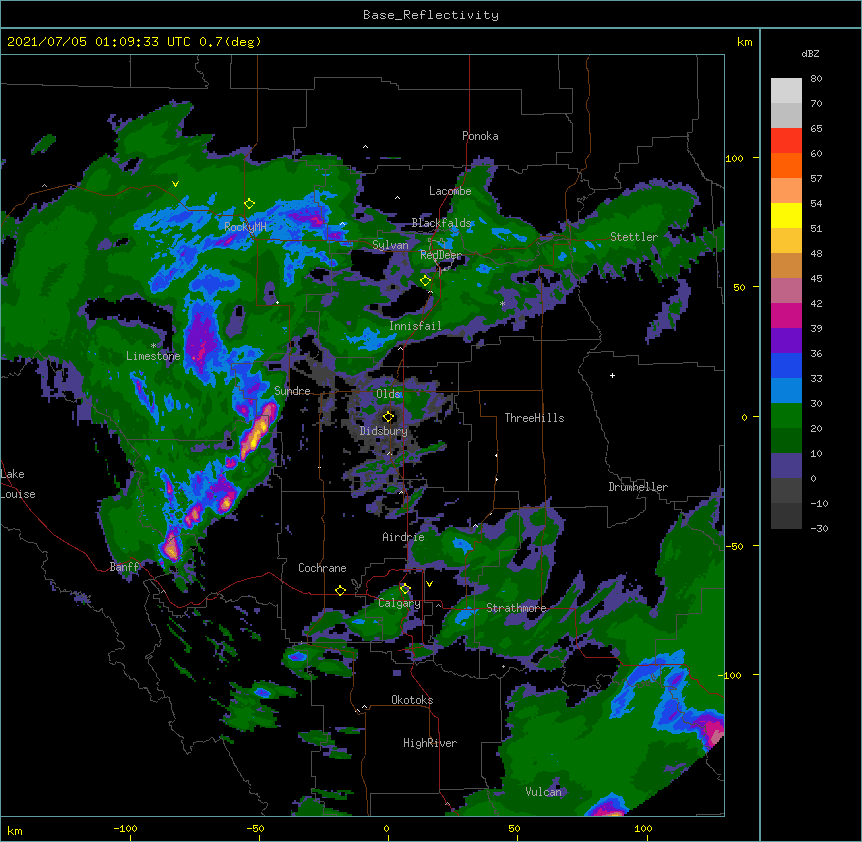Click the HighRiver town label
The width and height of the screenshot is (862, 842).
(430, 743)
